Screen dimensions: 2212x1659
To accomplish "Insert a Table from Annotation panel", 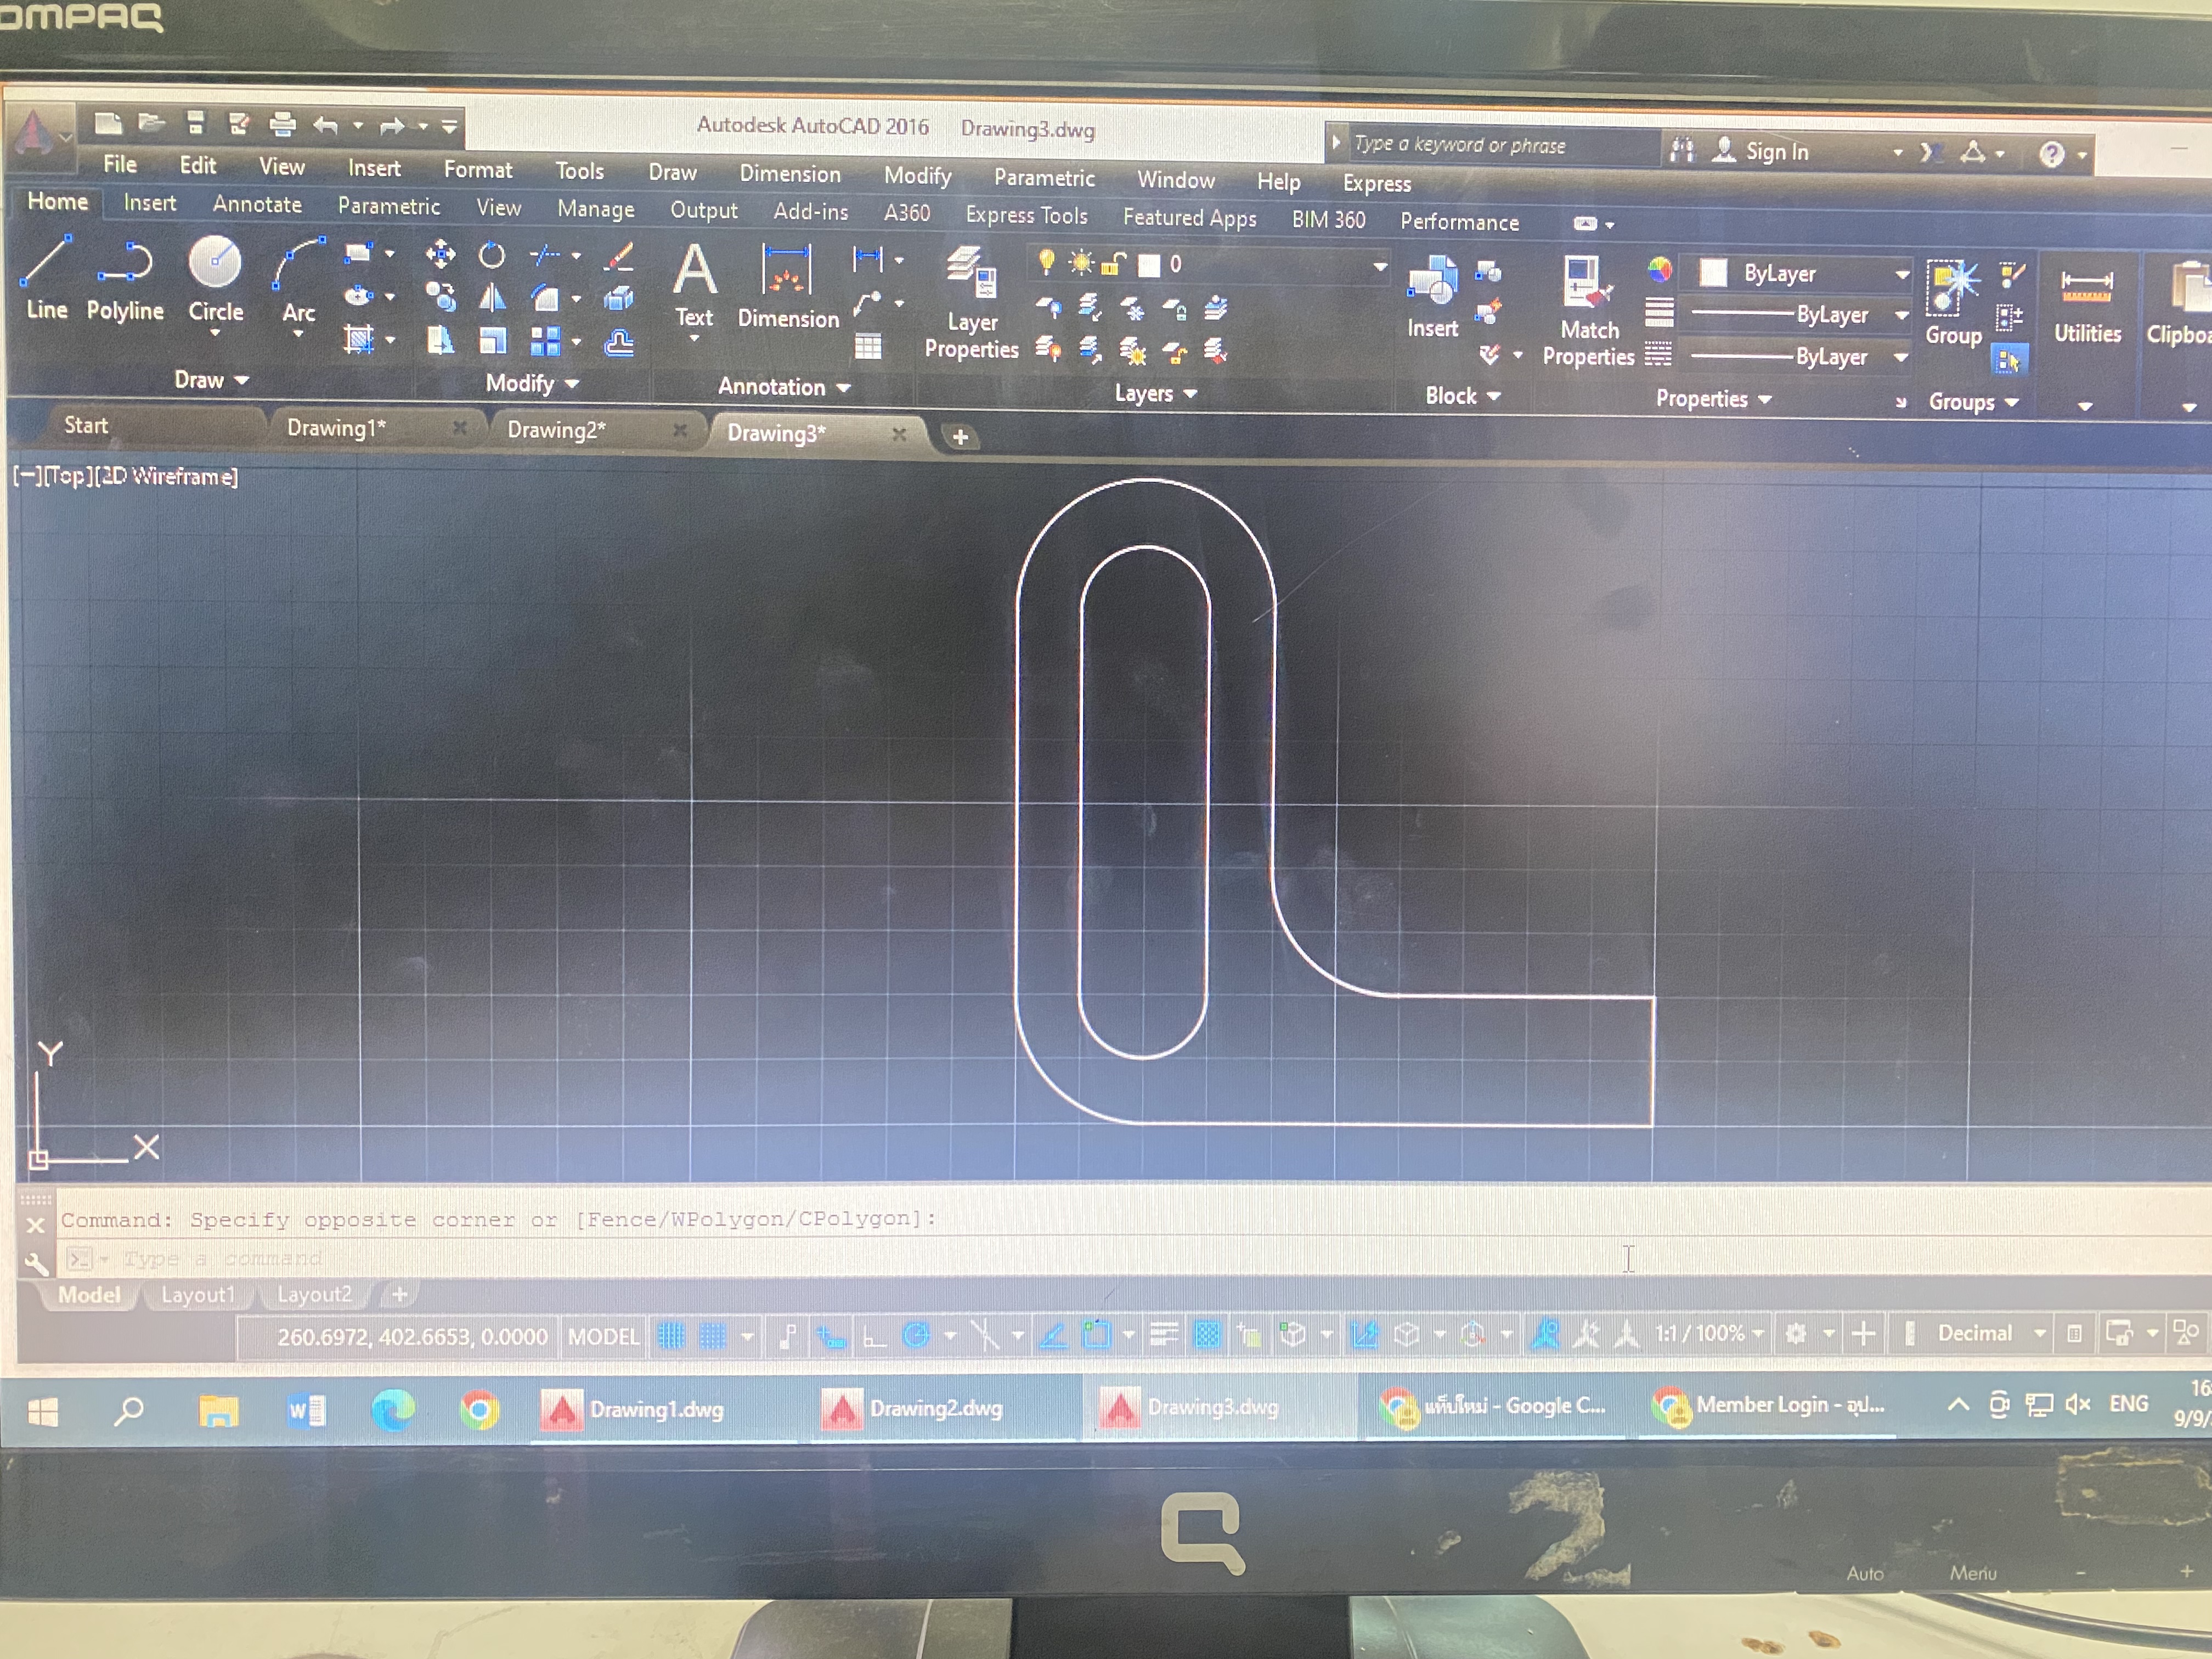I will pos(867,346).
